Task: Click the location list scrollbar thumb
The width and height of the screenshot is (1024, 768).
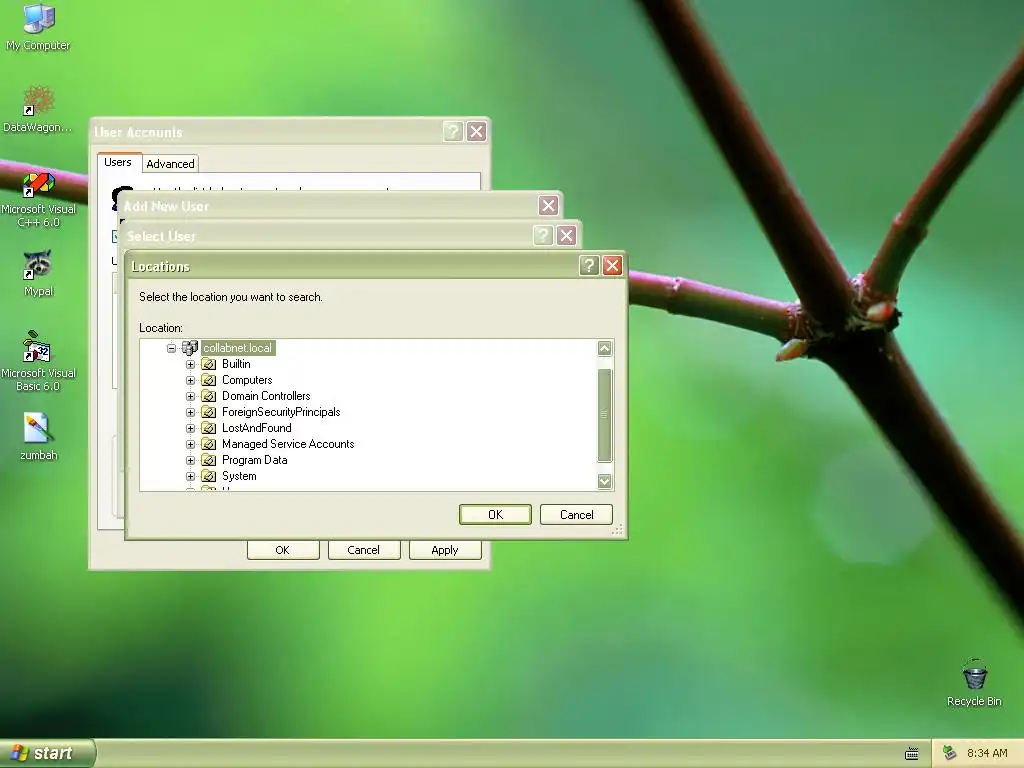Action: 605,415
